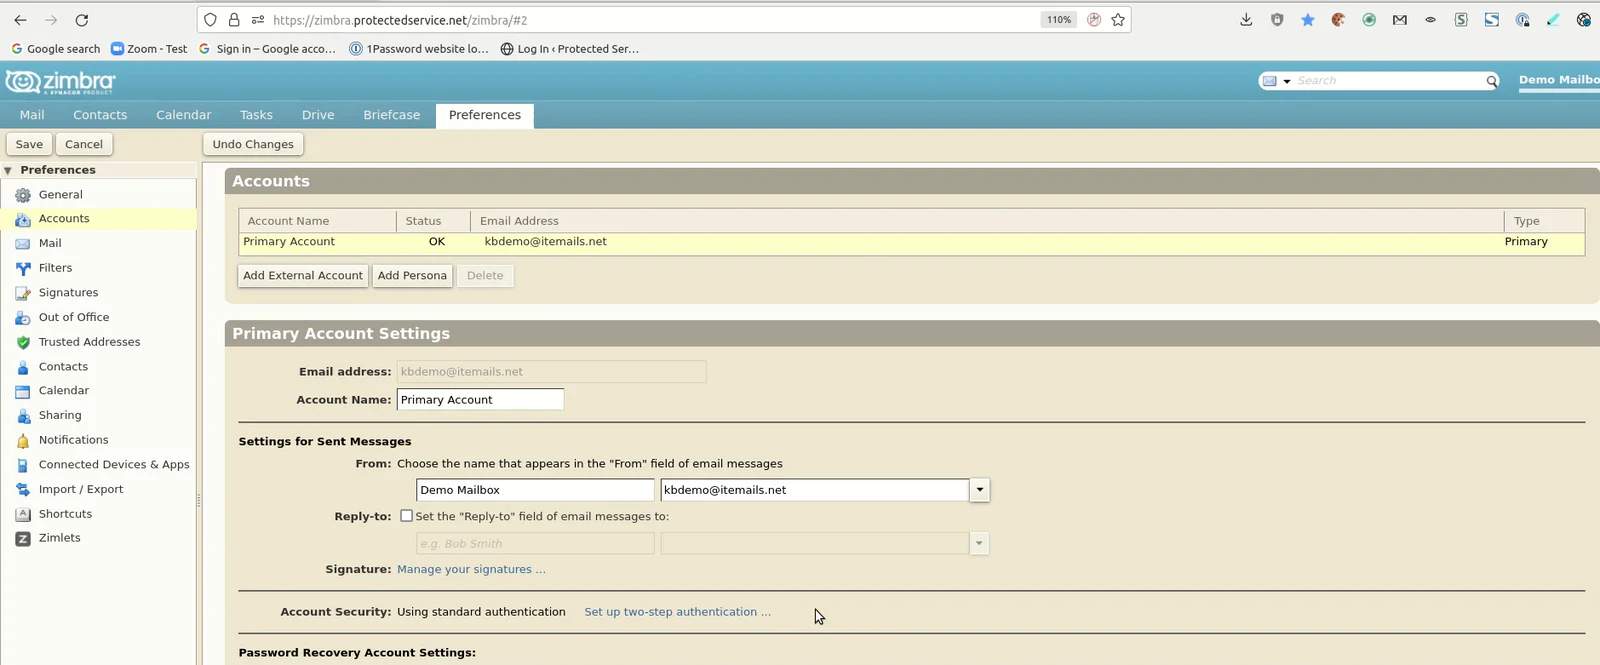Open the Google search bookmark
1600x665 pixels.
pos(55,49)
